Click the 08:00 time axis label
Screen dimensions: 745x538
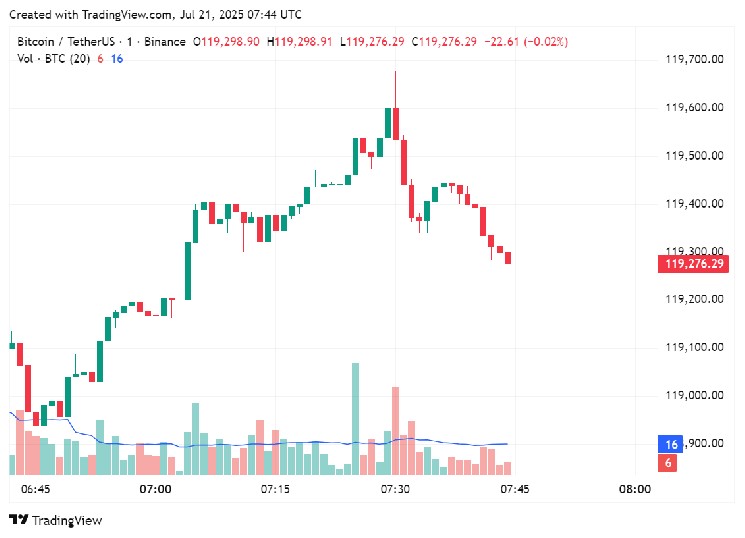(635, 490)
